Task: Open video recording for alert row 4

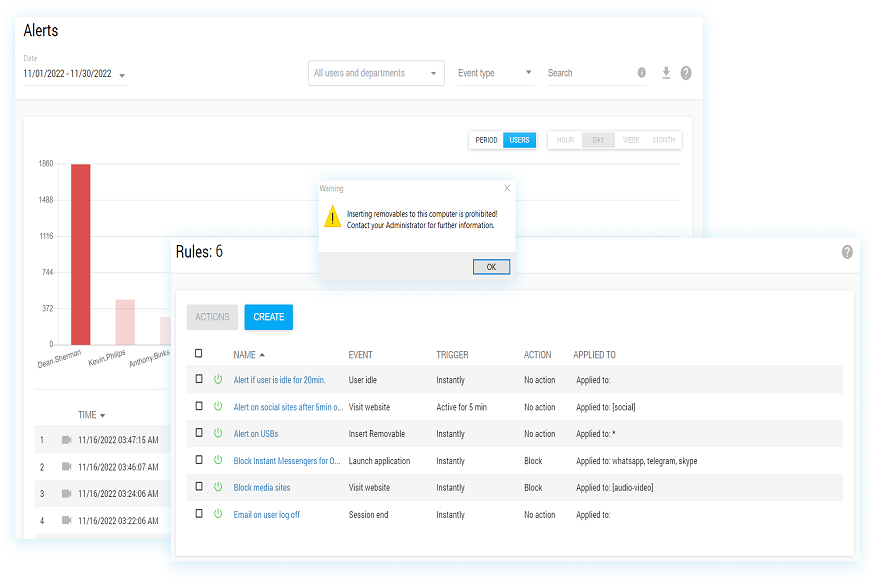Action: pyautogui.click(x=66, y=520)
